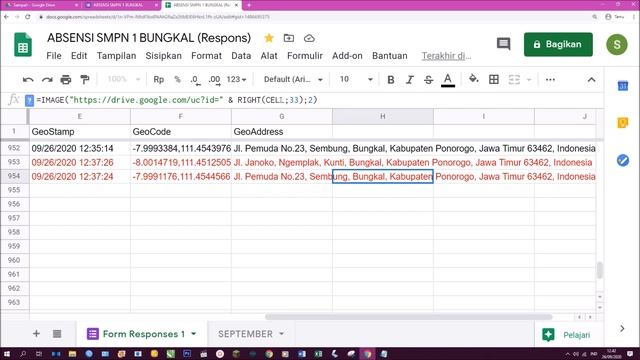Screen dimensions: 640x360
Task: Click the Terakhir di... edit history link
Action: (x=446, y=56)
